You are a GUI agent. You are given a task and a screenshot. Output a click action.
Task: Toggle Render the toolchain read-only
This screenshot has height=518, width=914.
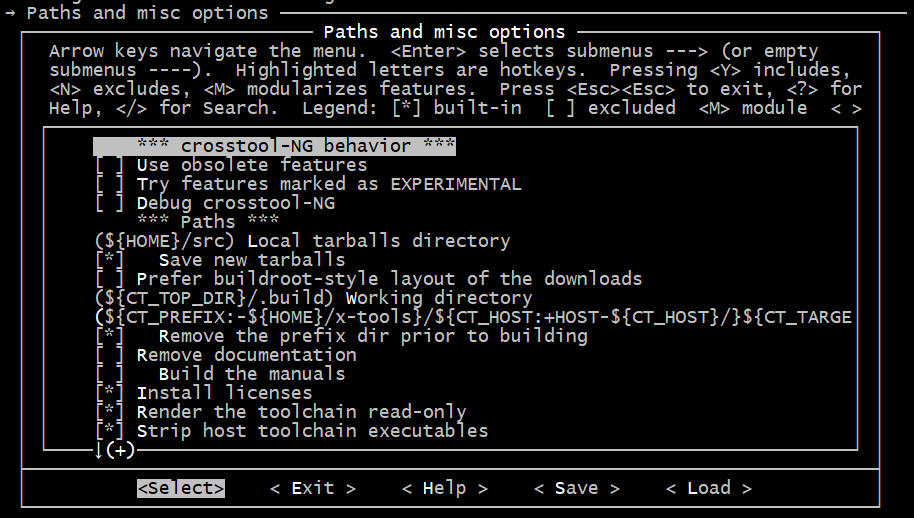[x=110, y=412]
